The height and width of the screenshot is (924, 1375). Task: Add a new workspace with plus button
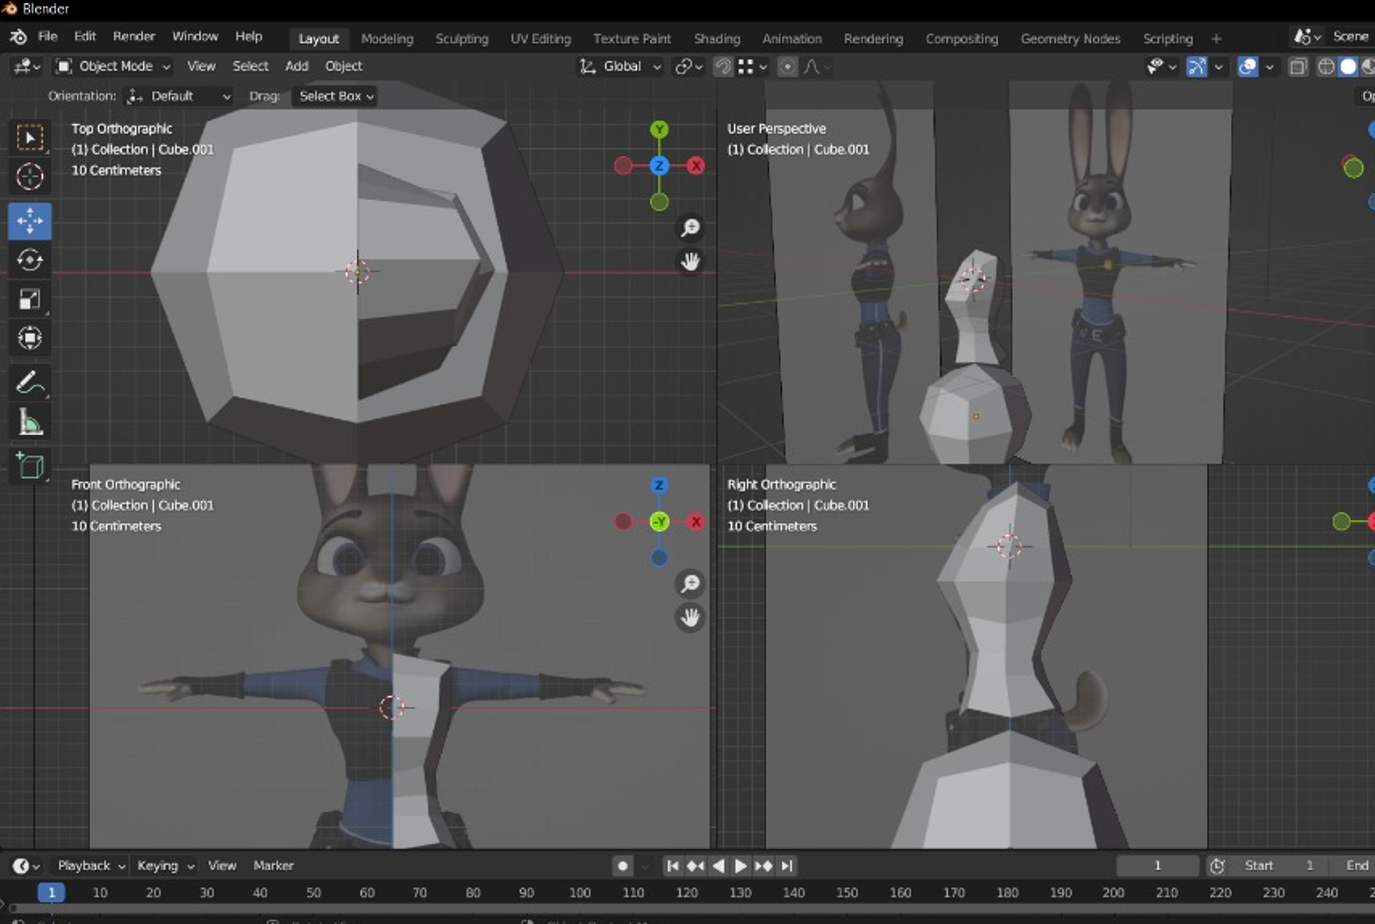[x=1216, y=38]
